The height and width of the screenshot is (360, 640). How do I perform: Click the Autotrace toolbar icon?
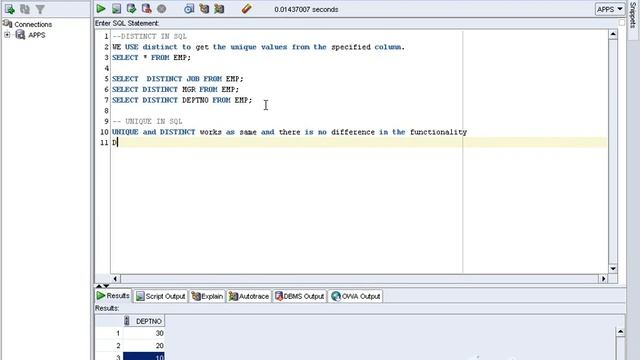tap(219, 9)
